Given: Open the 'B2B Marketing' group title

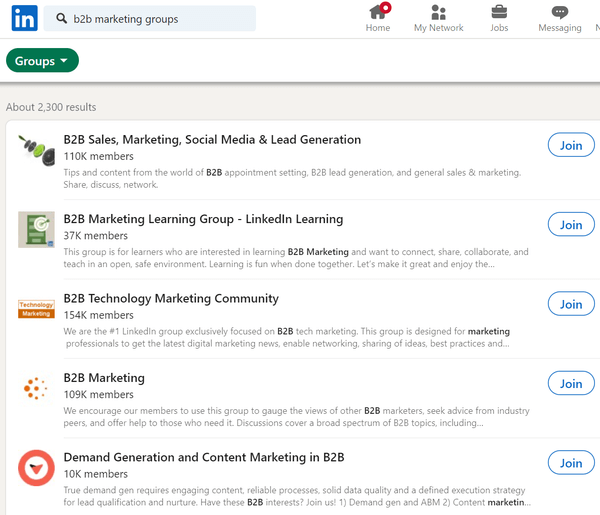Looking at the screenshot, I should pos(104,378).
